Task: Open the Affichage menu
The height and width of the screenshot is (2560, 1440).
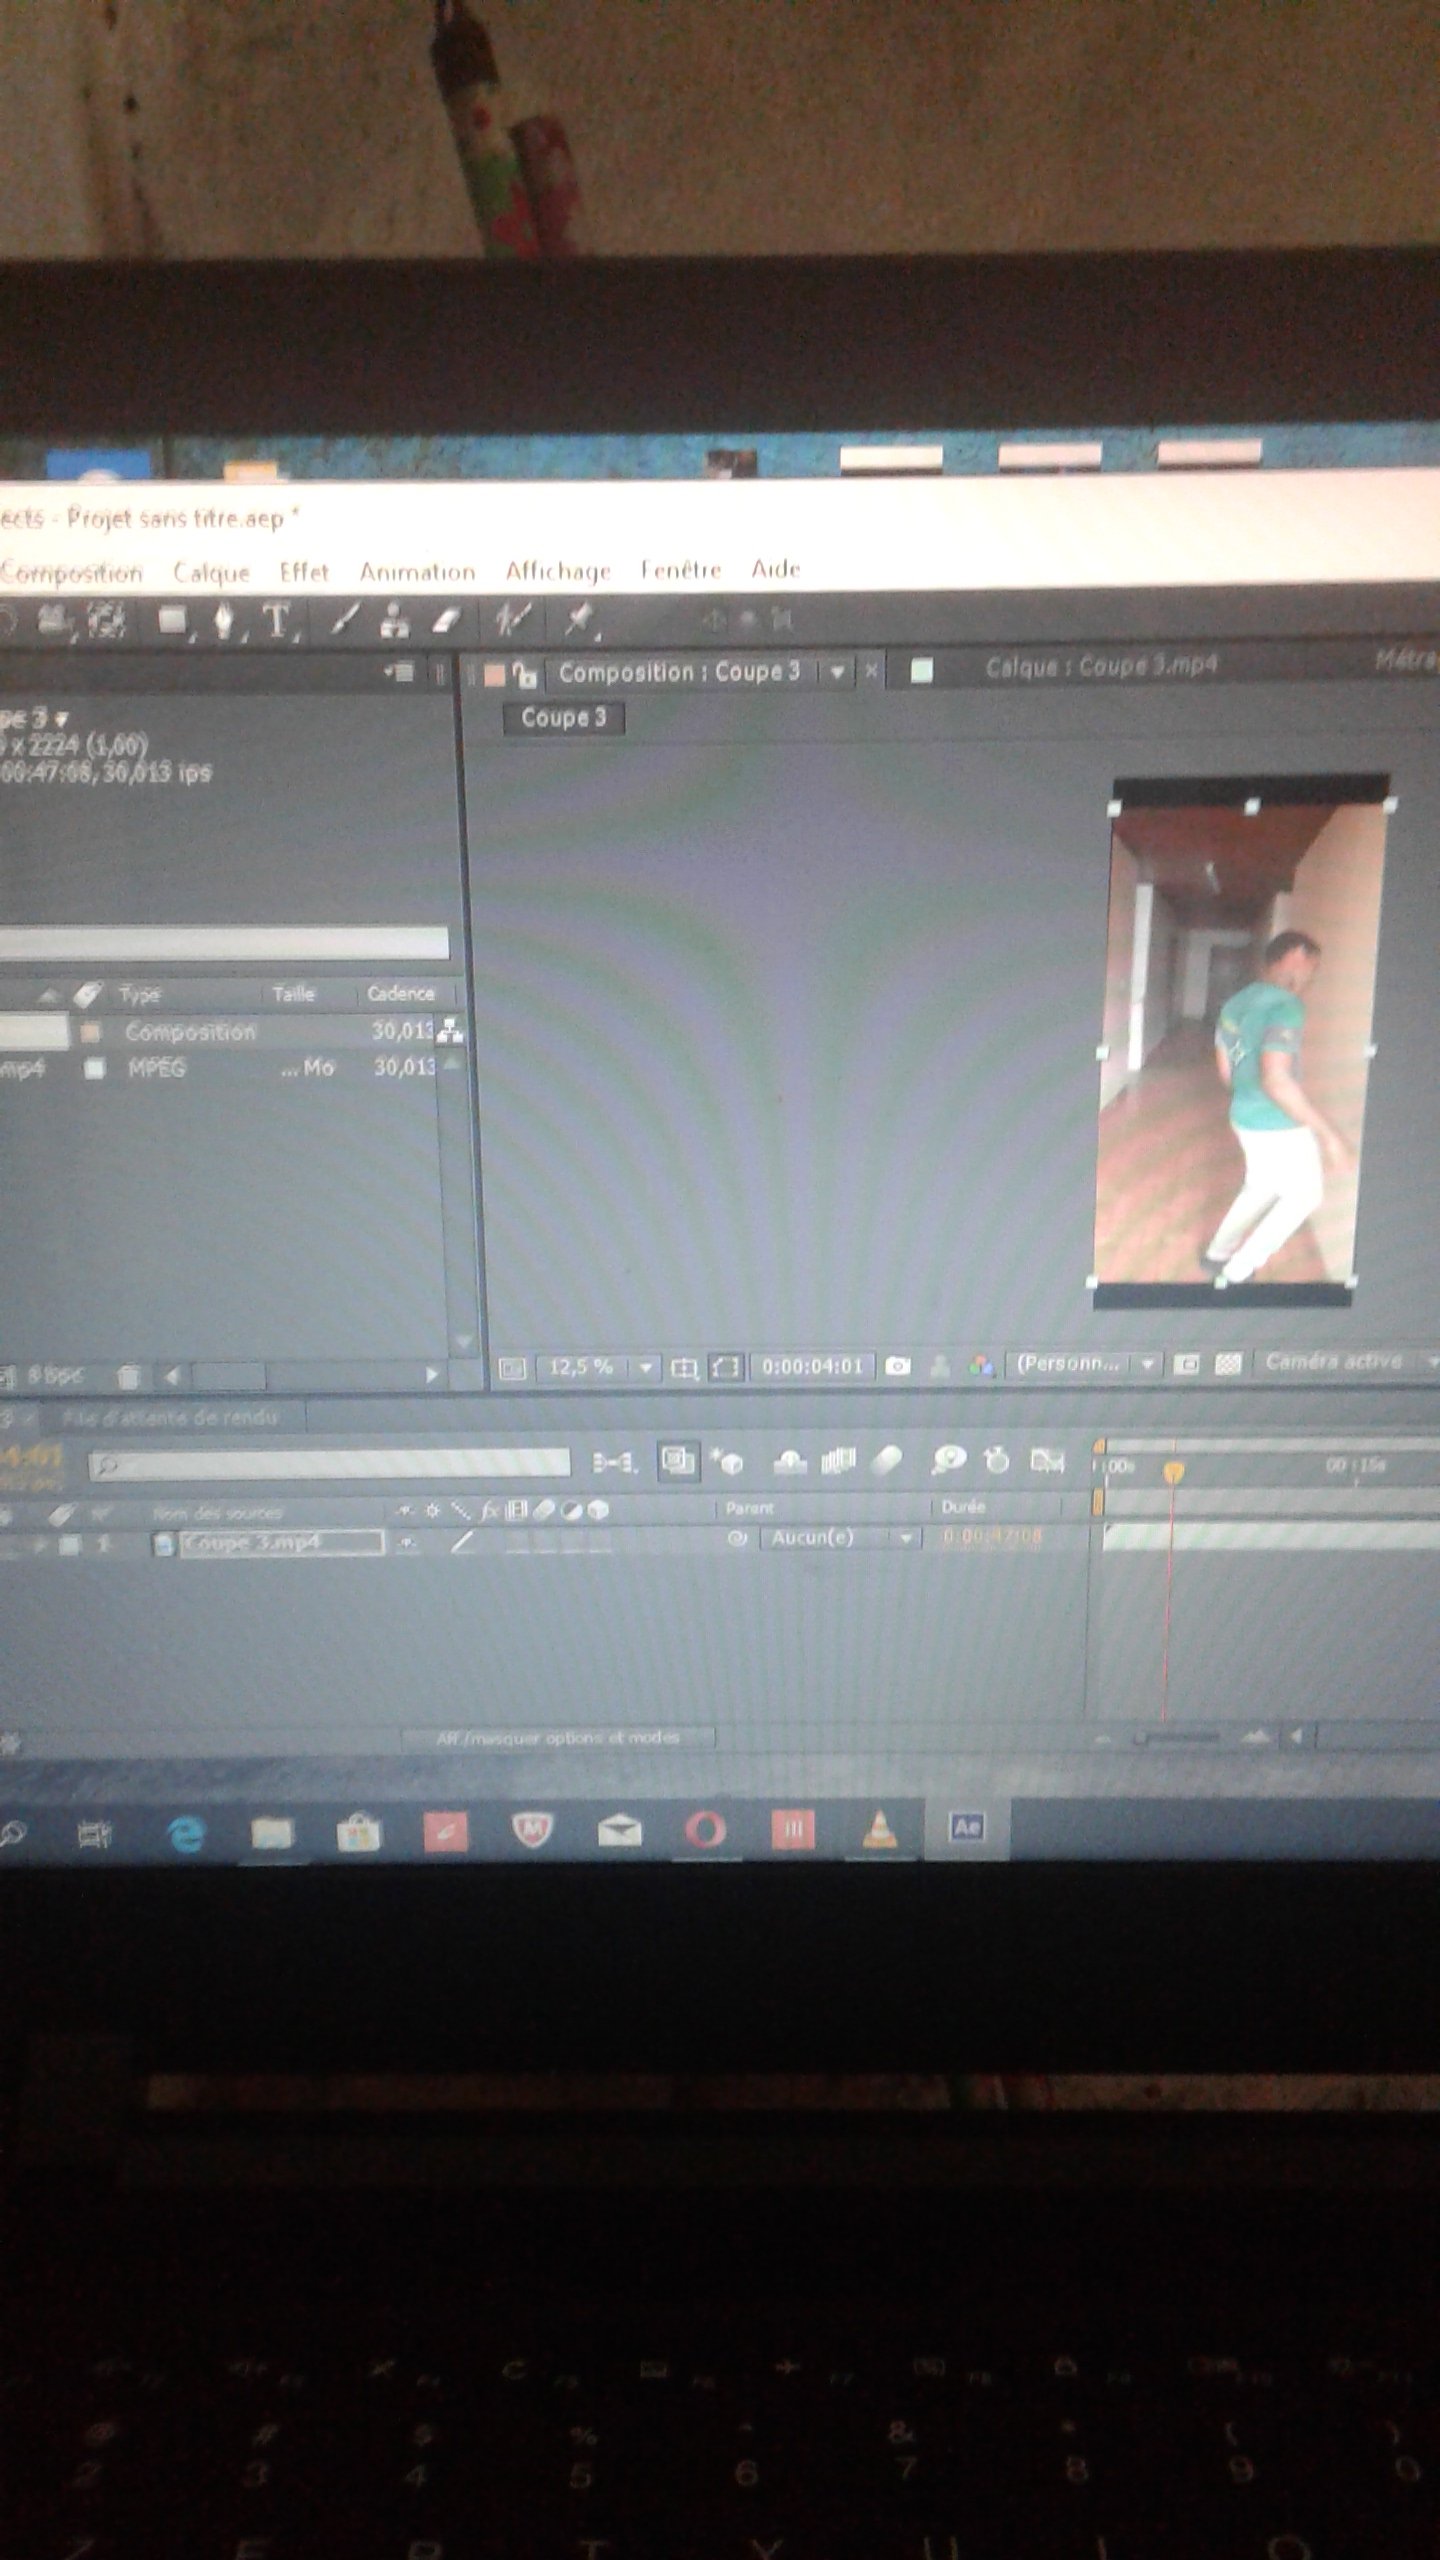Action: point(558,571)
